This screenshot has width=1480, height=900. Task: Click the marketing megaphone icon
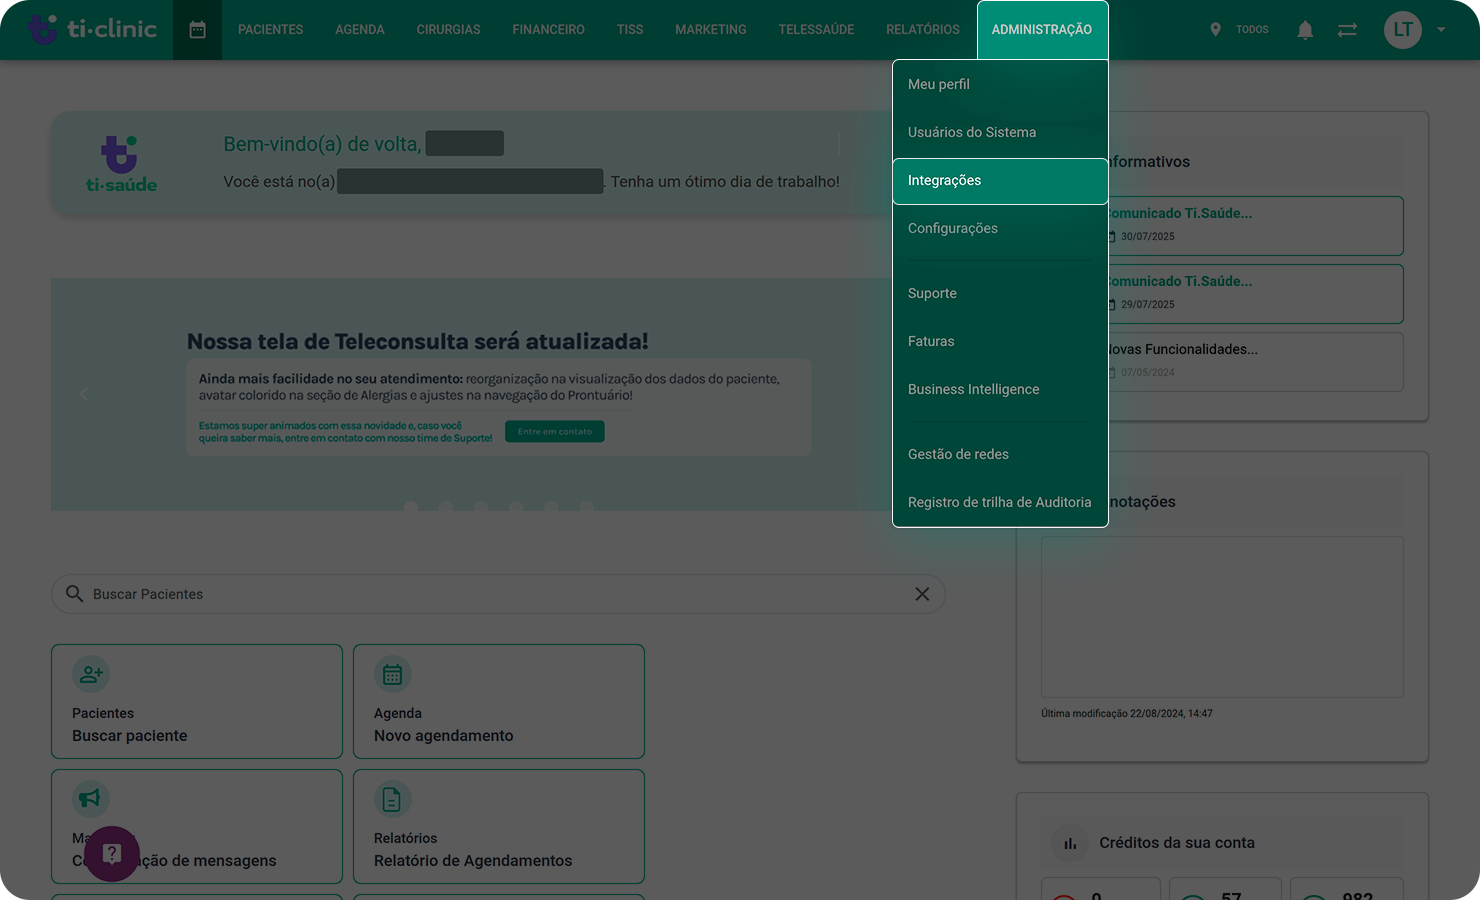point(90,798)
